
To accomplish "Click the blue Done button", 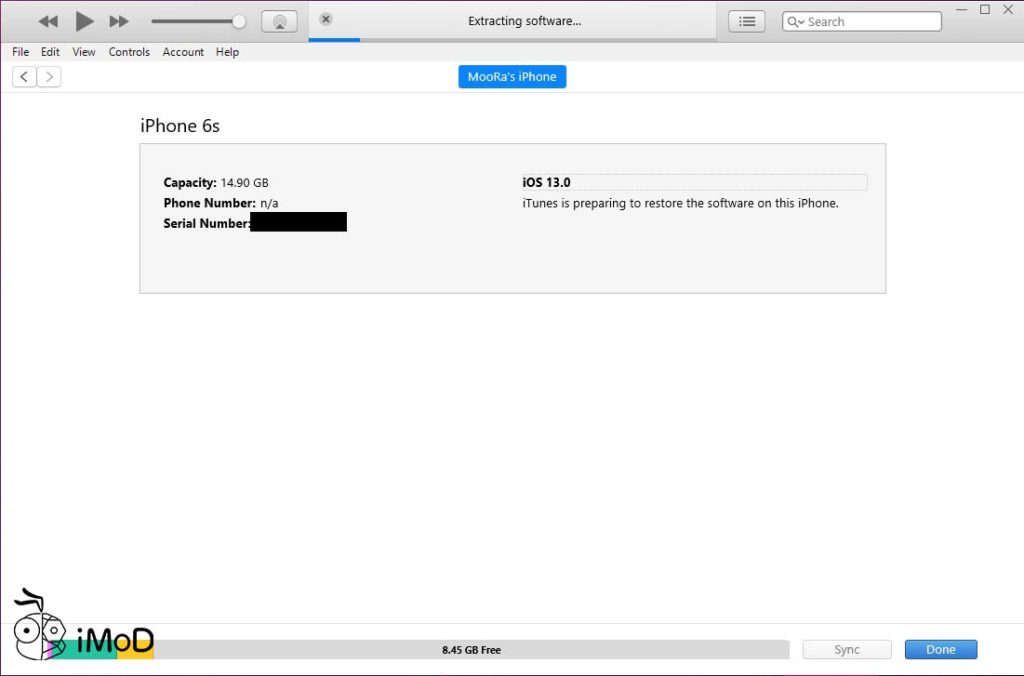I will pyautogui.click(x=940, y=649).
